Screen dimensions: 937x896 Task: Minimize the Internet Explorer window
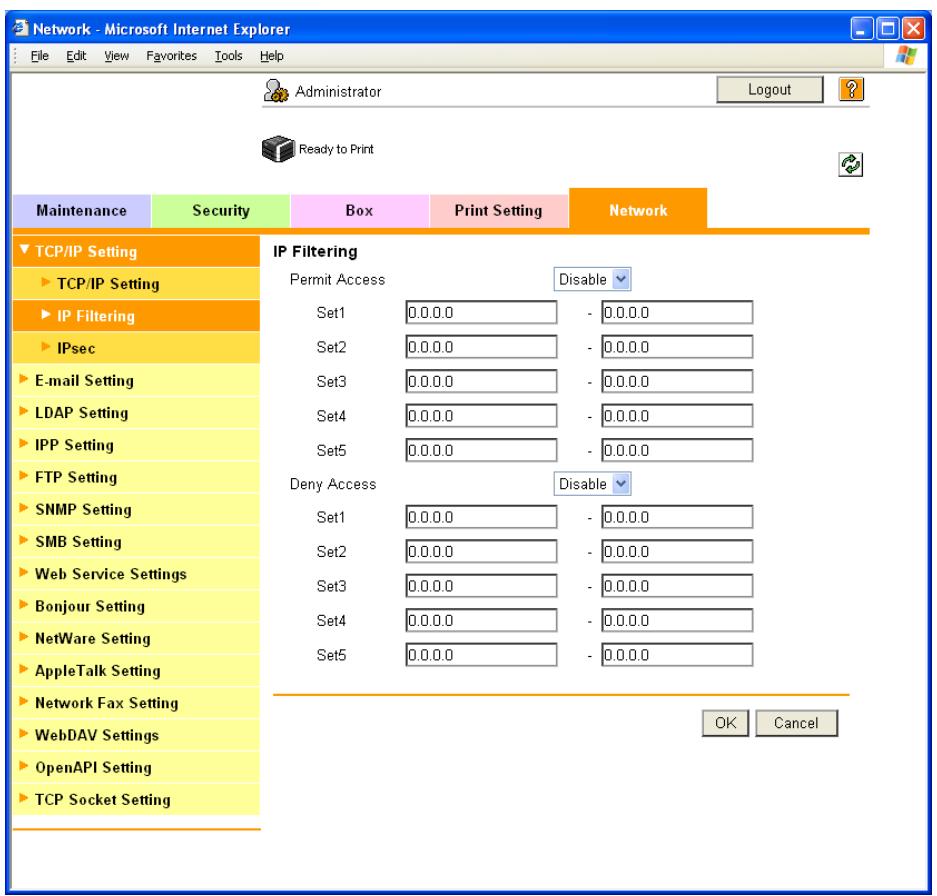pos(861,29)
